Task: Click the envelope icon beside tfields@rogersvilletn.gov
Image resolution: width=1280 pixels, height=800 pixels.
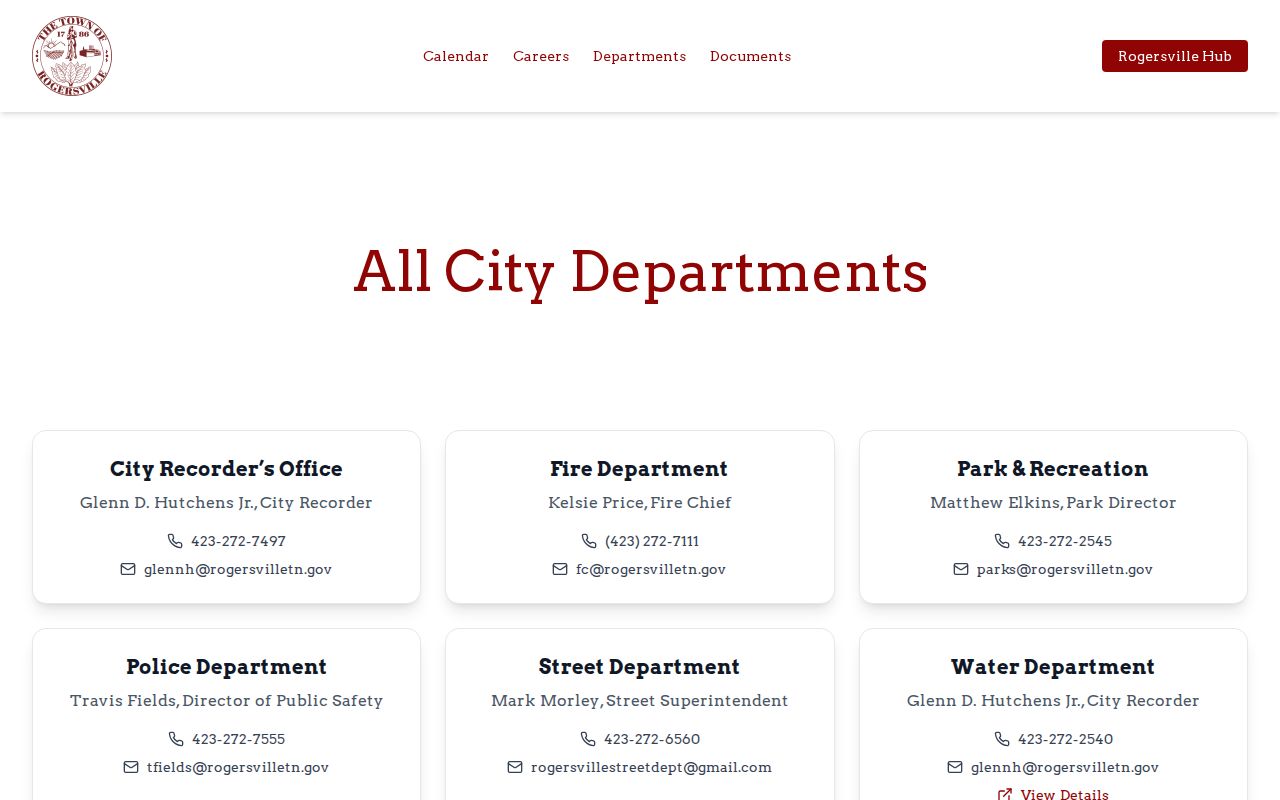Action: tap(131, 767)
